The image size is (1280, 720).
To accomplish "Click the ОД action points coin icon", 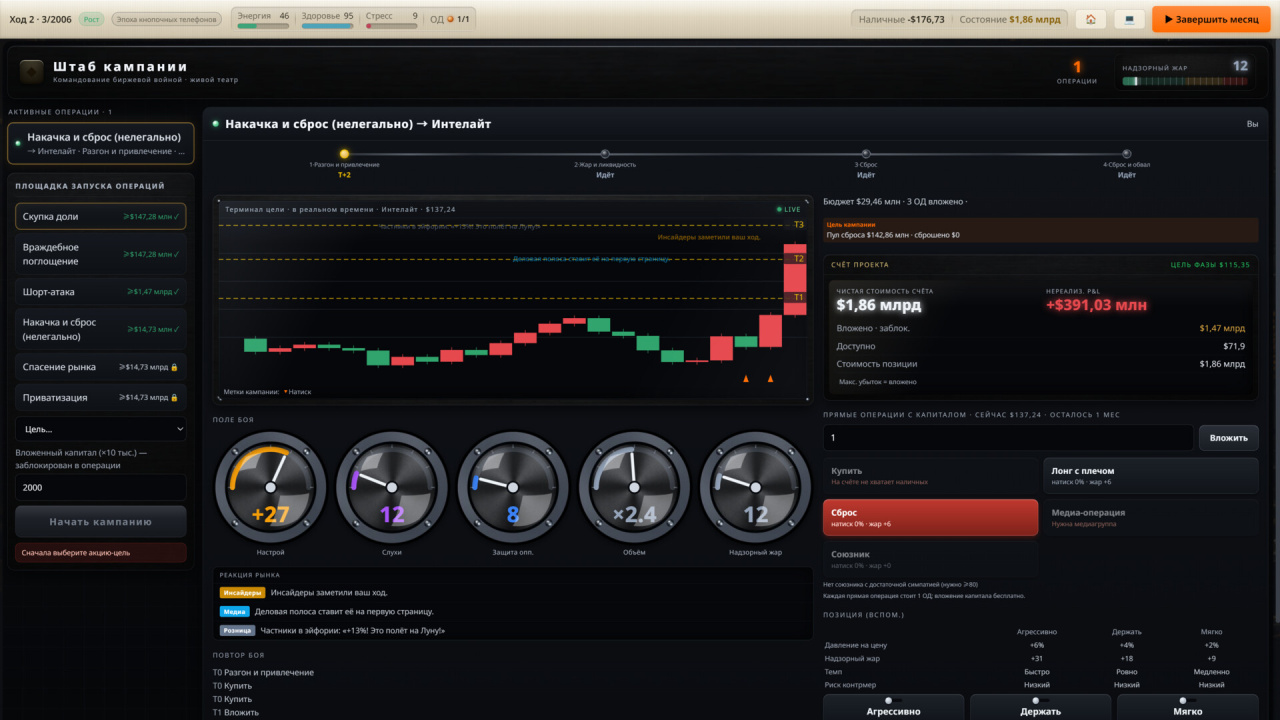I will [x=450, y=19].
